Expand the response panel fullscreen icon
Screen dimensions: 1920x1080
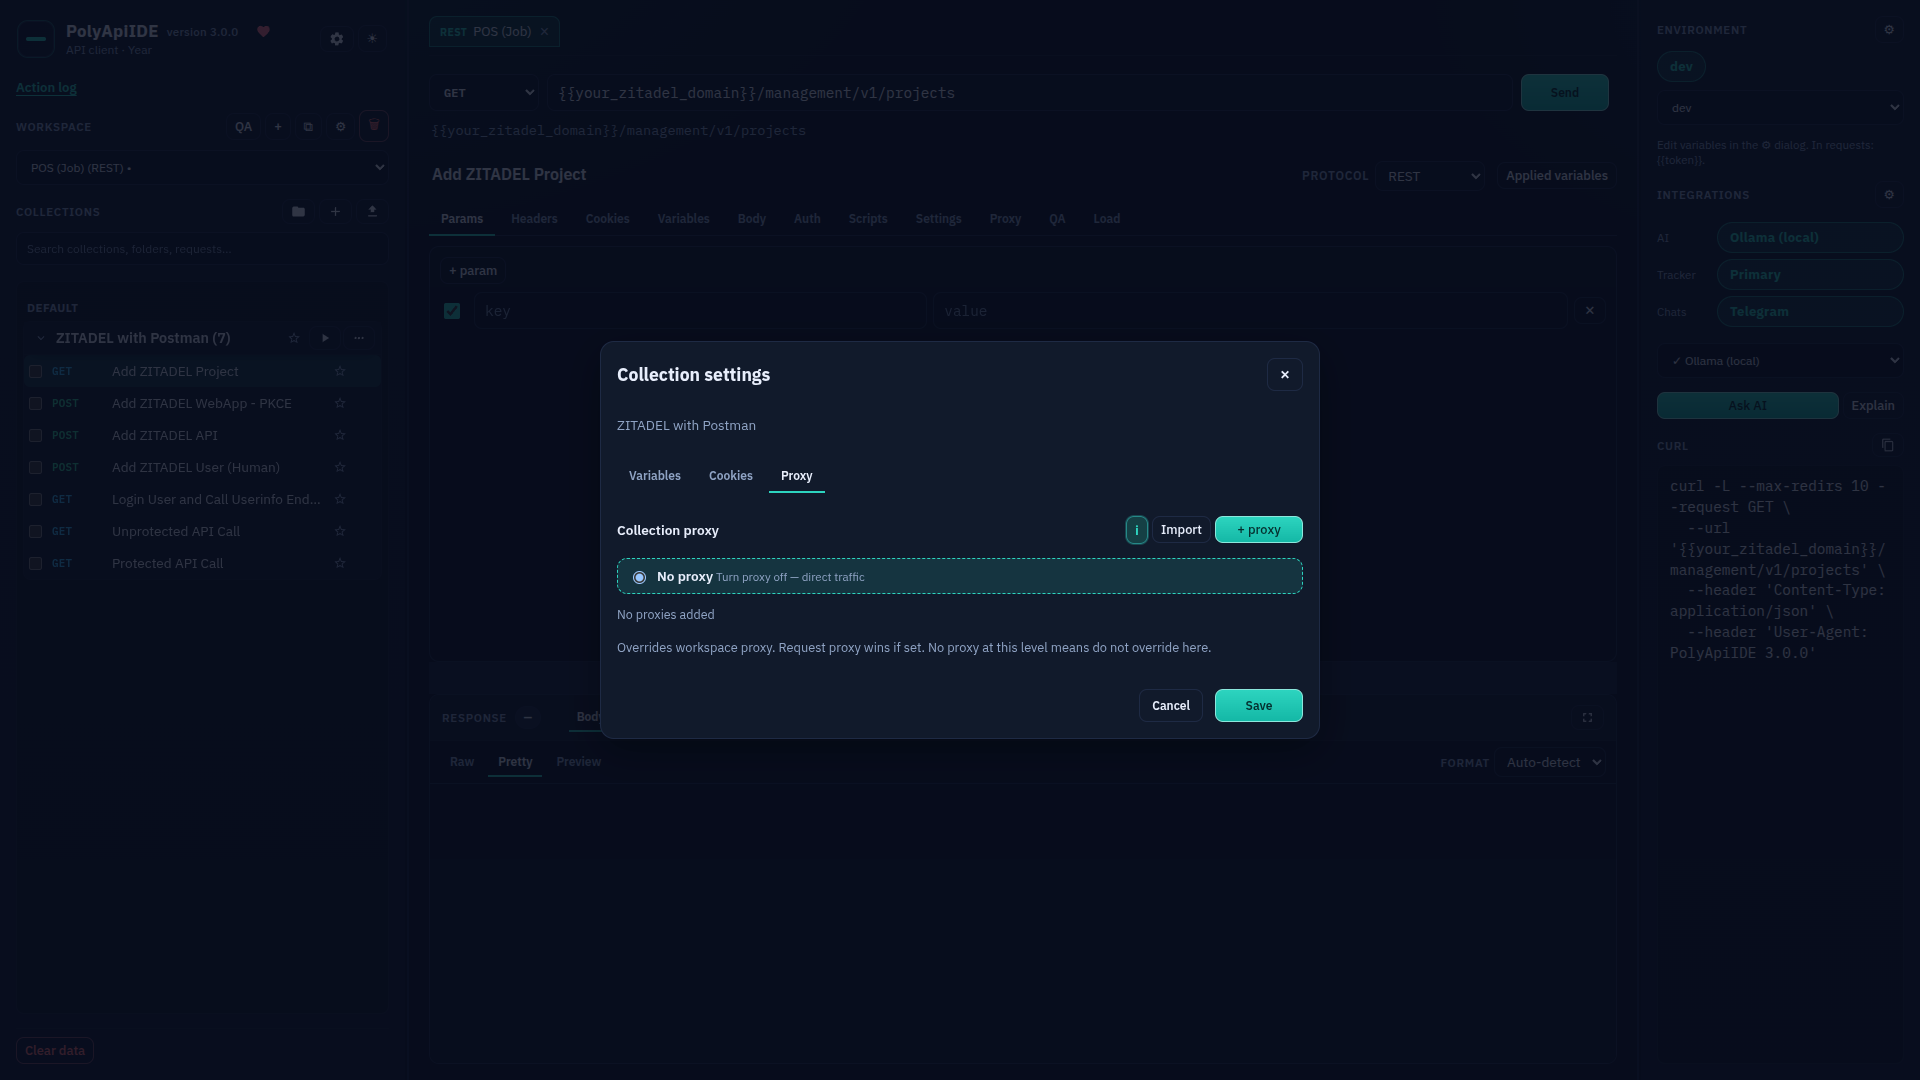pyautogui.click(x=1587, y=718)
